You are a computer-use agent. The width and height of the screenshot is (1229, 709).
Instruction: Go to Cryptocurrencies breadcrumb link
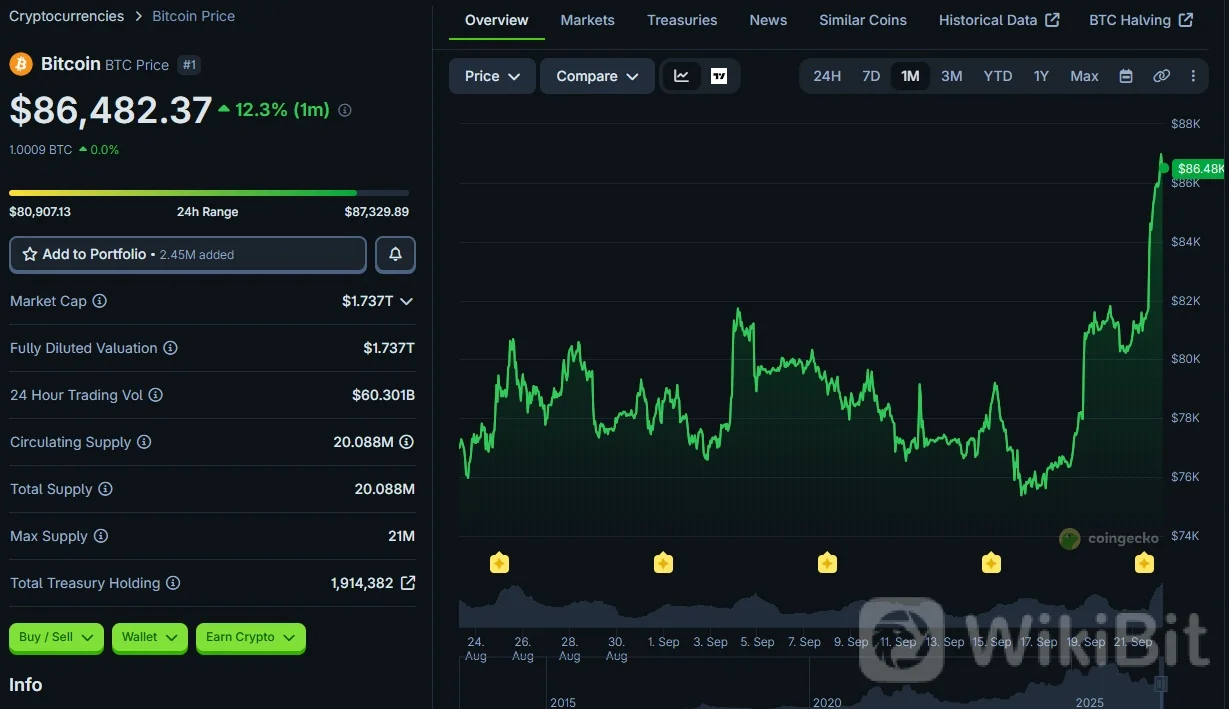[x=67, y=16]
